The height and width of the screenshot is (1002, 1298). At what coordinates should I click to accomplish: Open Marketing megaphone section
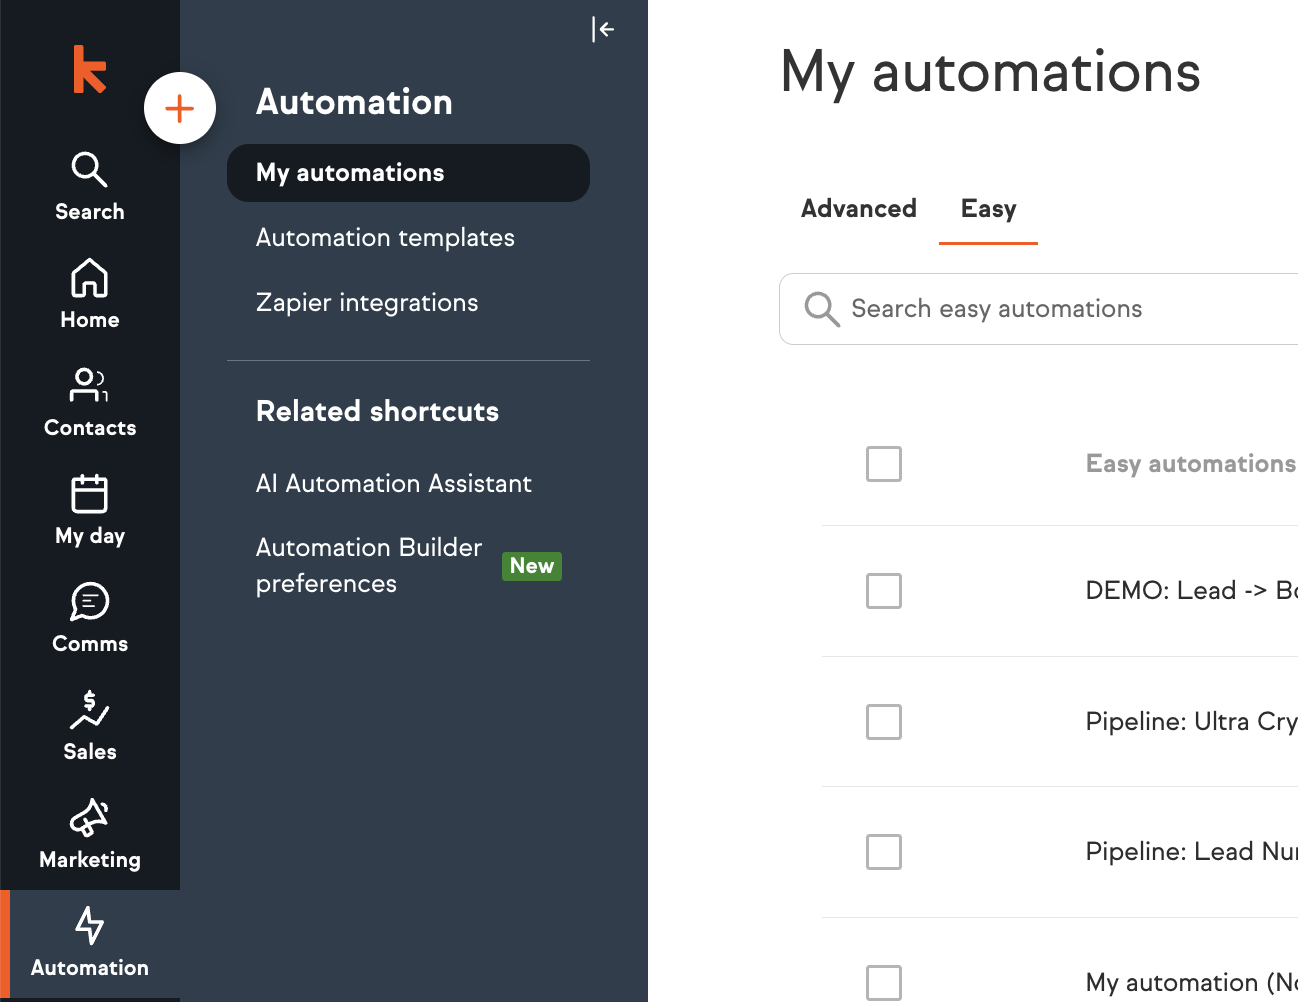click(x=89, y=834)
